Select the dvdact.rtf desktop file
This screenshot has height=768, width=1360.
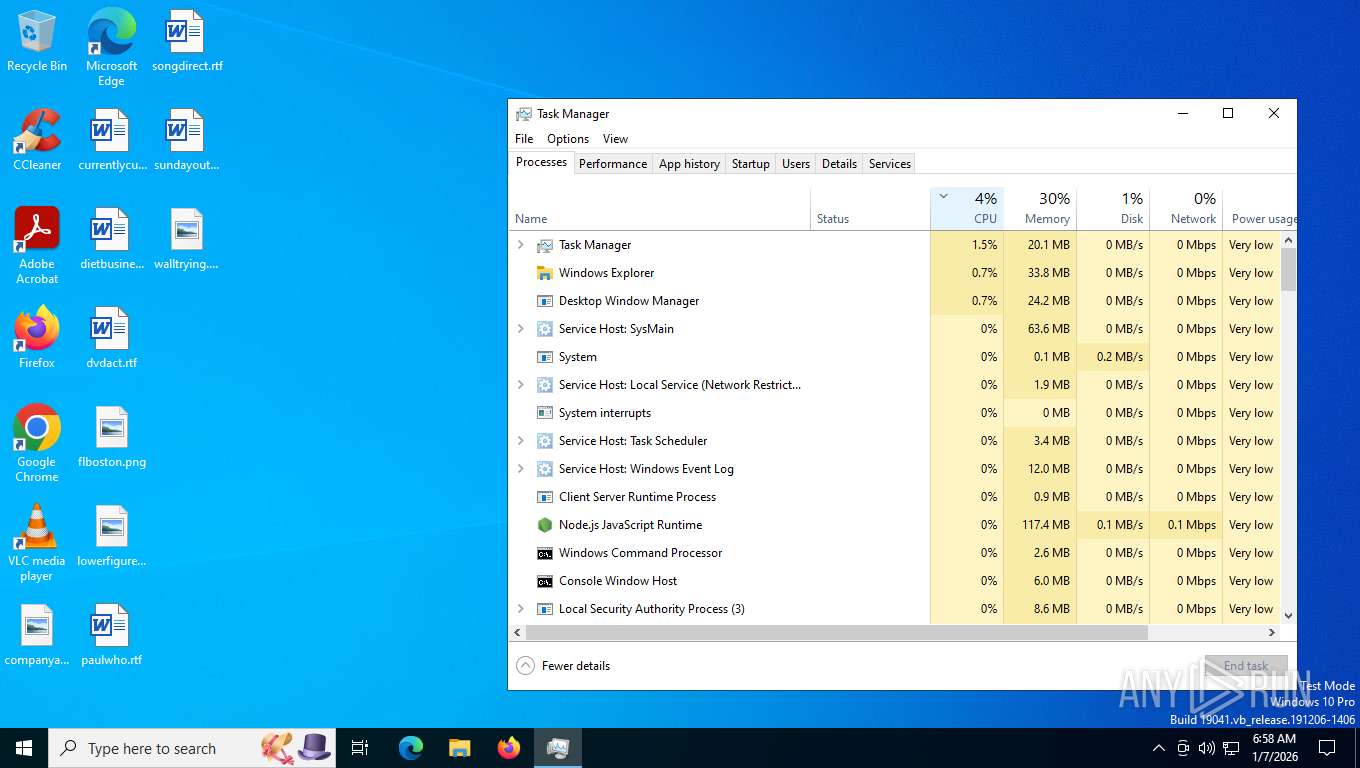coord(112,338)
